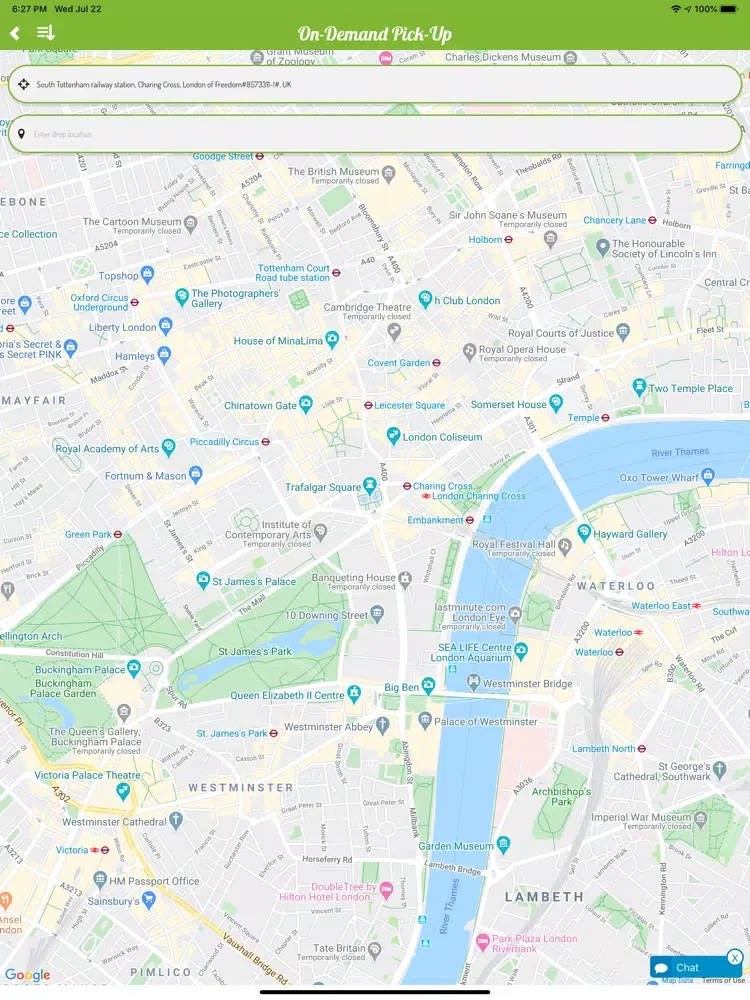The width and height of the screenshot is (750, 1000).
Task: Select the Westminster Abbey marker
Action: [383, 724]
